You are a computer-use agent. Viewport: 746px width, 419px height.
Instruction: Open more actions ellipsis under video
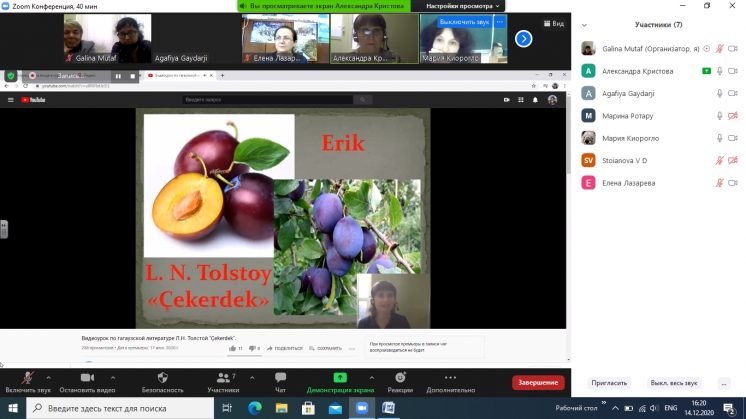point(352,349)
